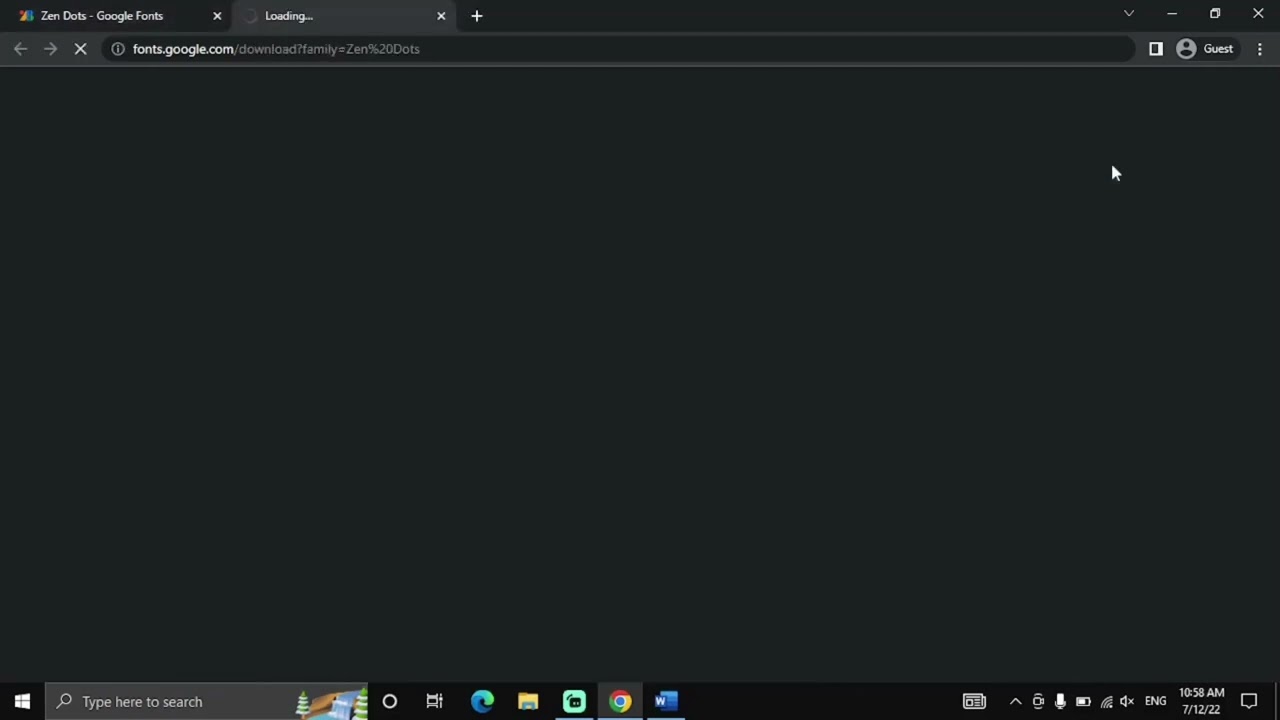Viewport: 1280px width, 720px height.
Task: Open the Guest profile menu
Action: pyautogui.click(x=1205, y=49)
